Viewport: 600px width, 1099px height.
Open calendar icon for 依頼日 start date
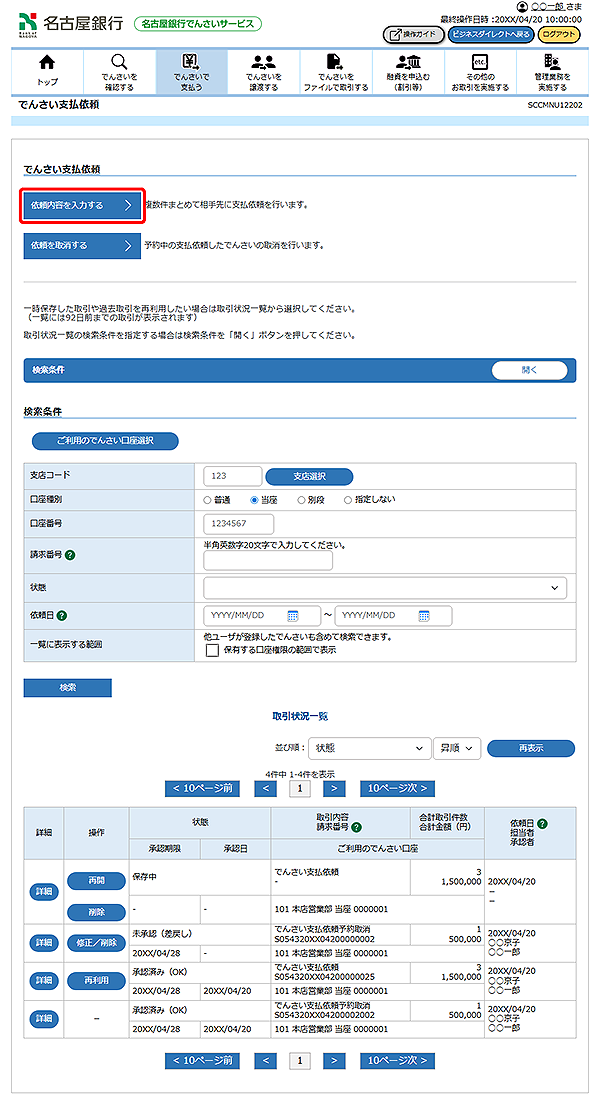click(293, 616)
